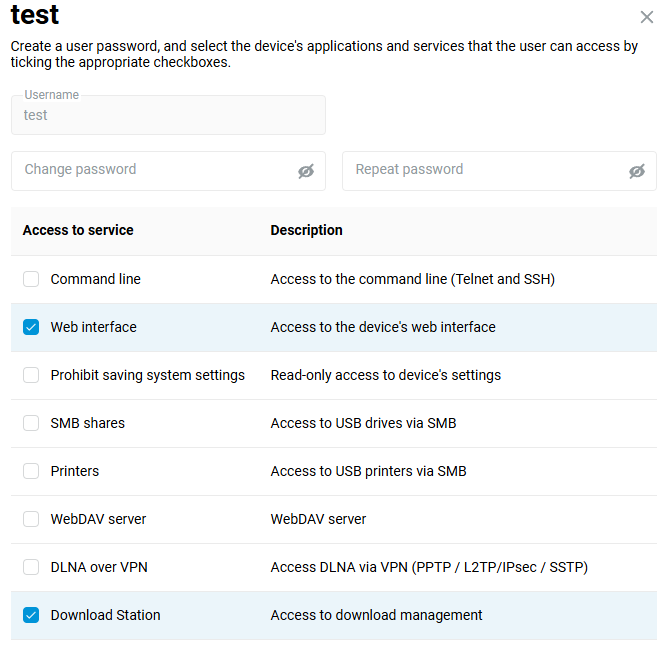Viewport: 667px width, 645px height.
Task: Click the Access to service column header
Action: pyautogui.click(x=78, y=230)
